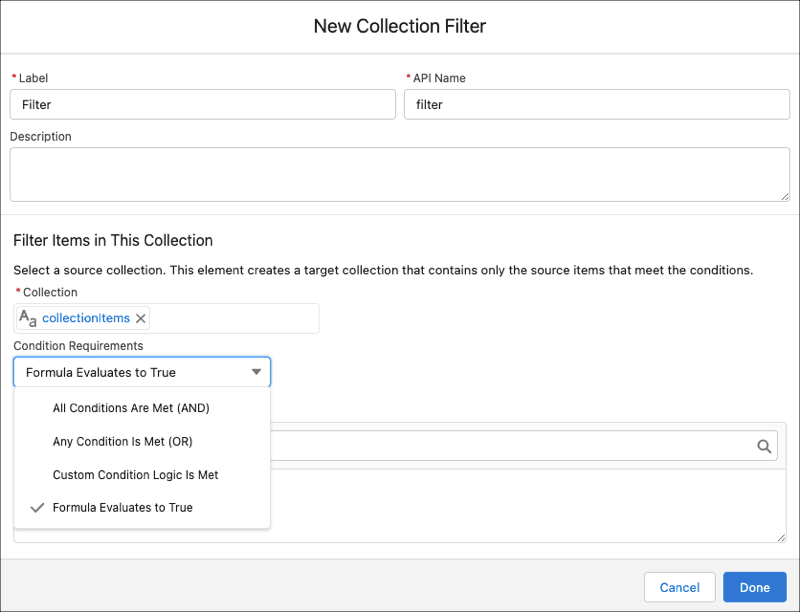Grab the Description textarea resize handle
800x612 pixels.
pyautogui.click(x=785, y=196)
